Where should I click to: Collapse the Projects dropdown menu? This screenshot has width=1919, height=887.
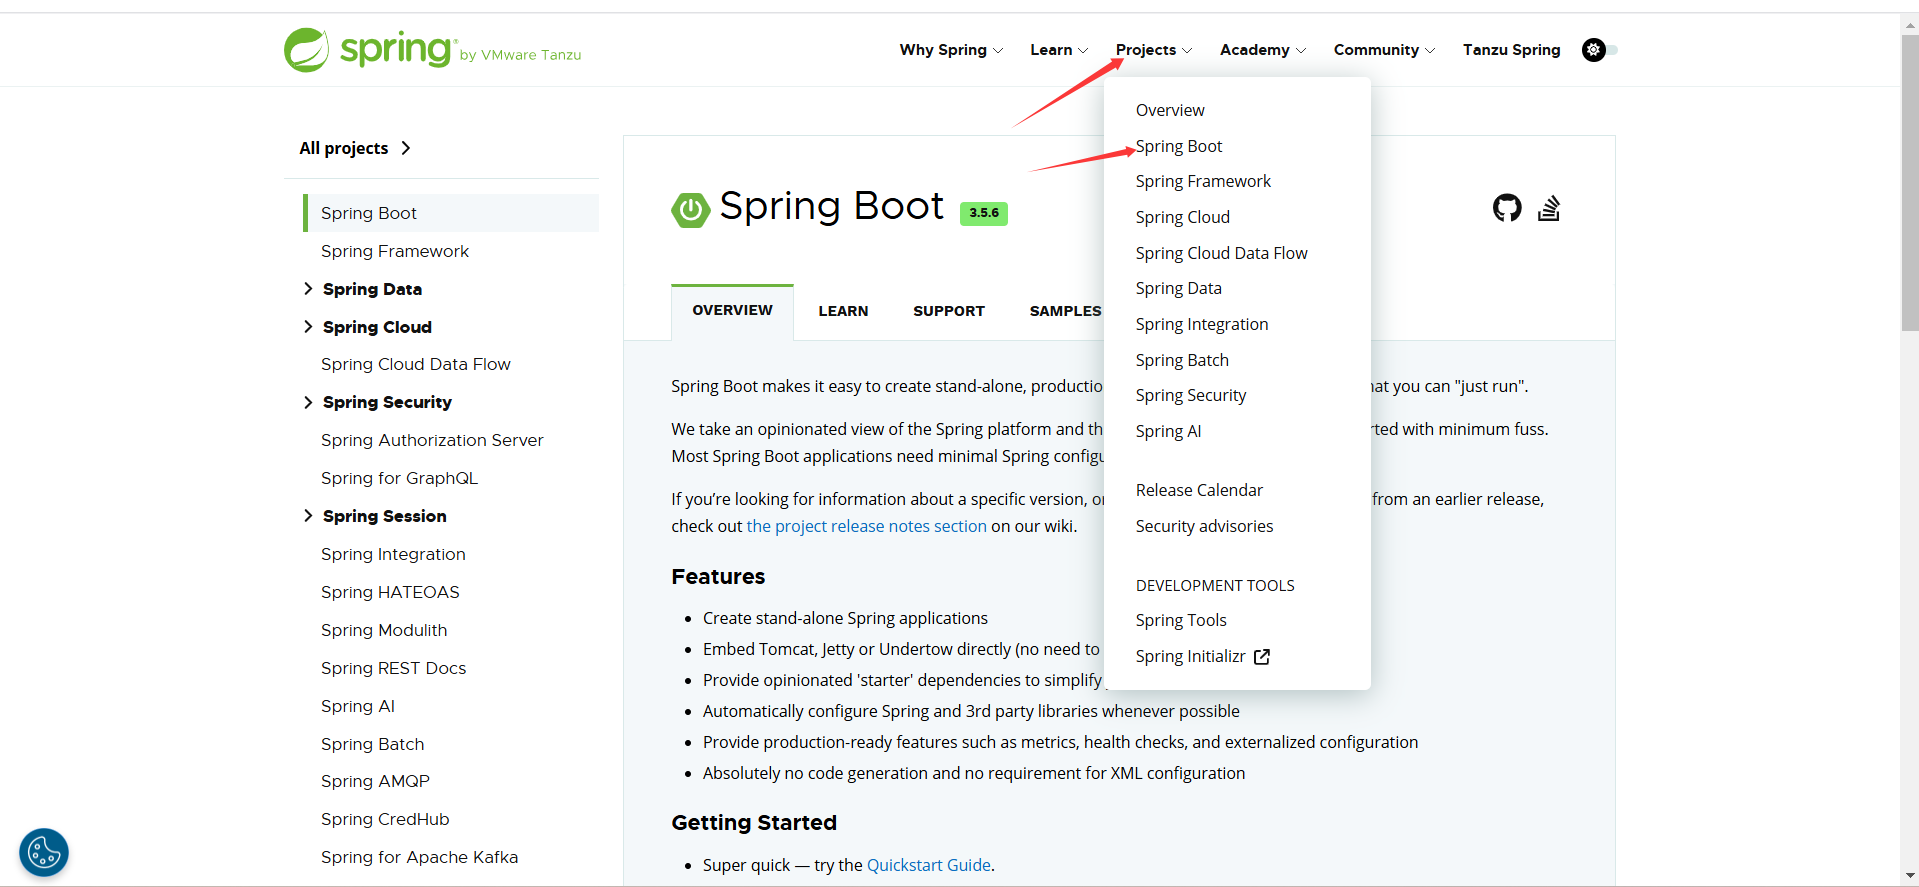pos(1154,50)
